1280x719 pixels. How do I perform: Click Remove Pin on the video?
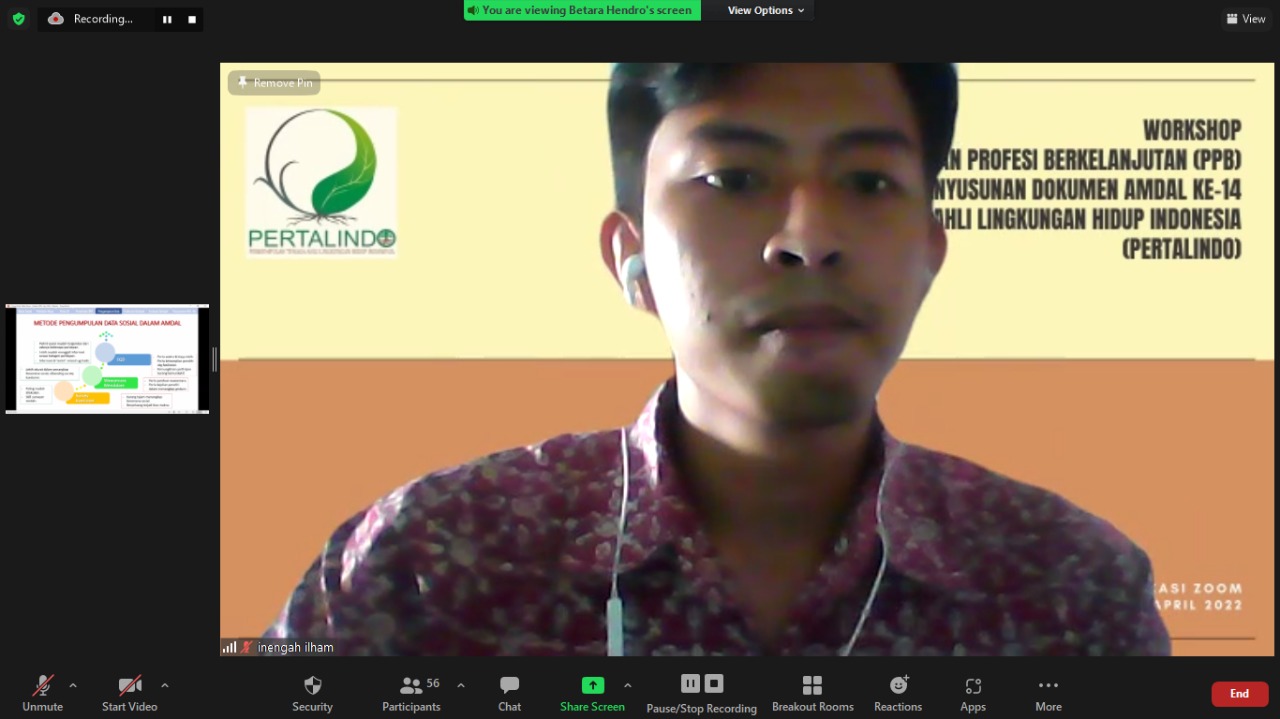pos(274,83)
